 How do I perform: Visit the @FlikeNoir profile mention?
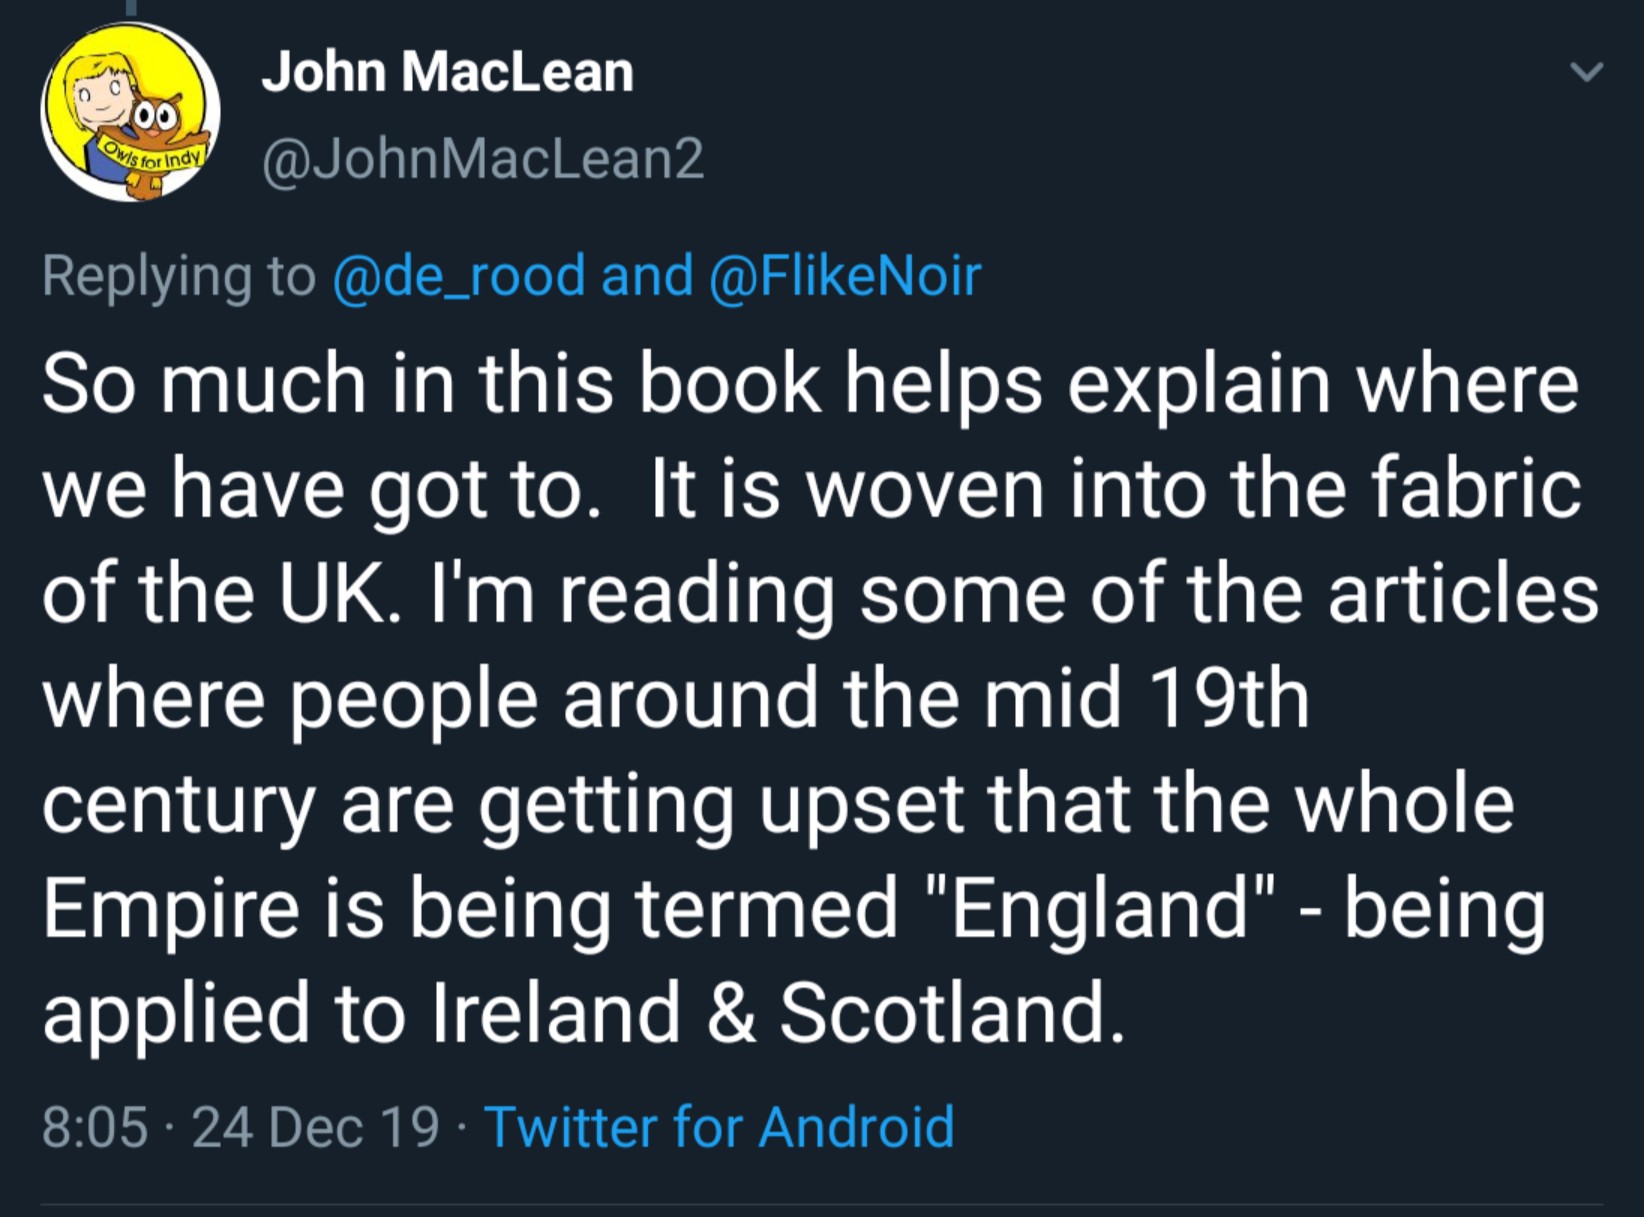(x=845, y=276)
